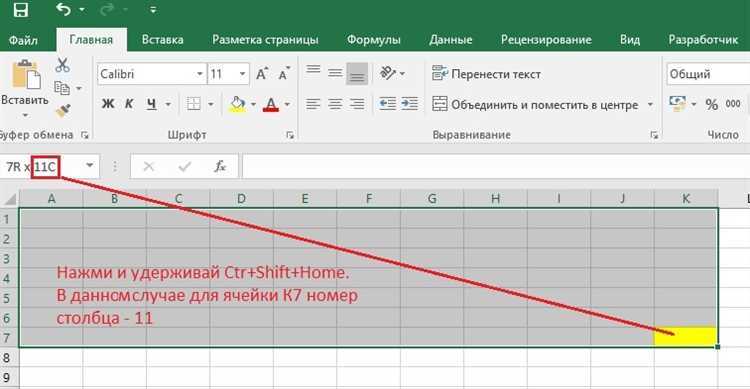Open the Вид ribbon tab
This screenshot has height=389, width=750.
click(x=630, y=40)
